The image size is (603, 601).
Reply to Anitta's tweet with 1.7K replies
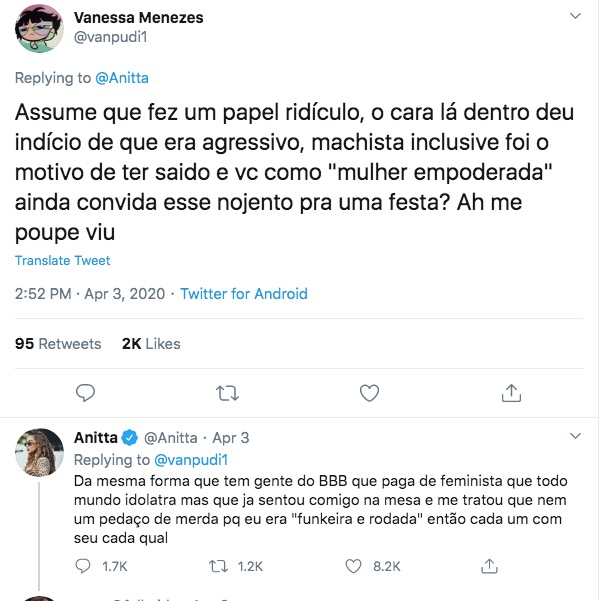pos(85,566)
